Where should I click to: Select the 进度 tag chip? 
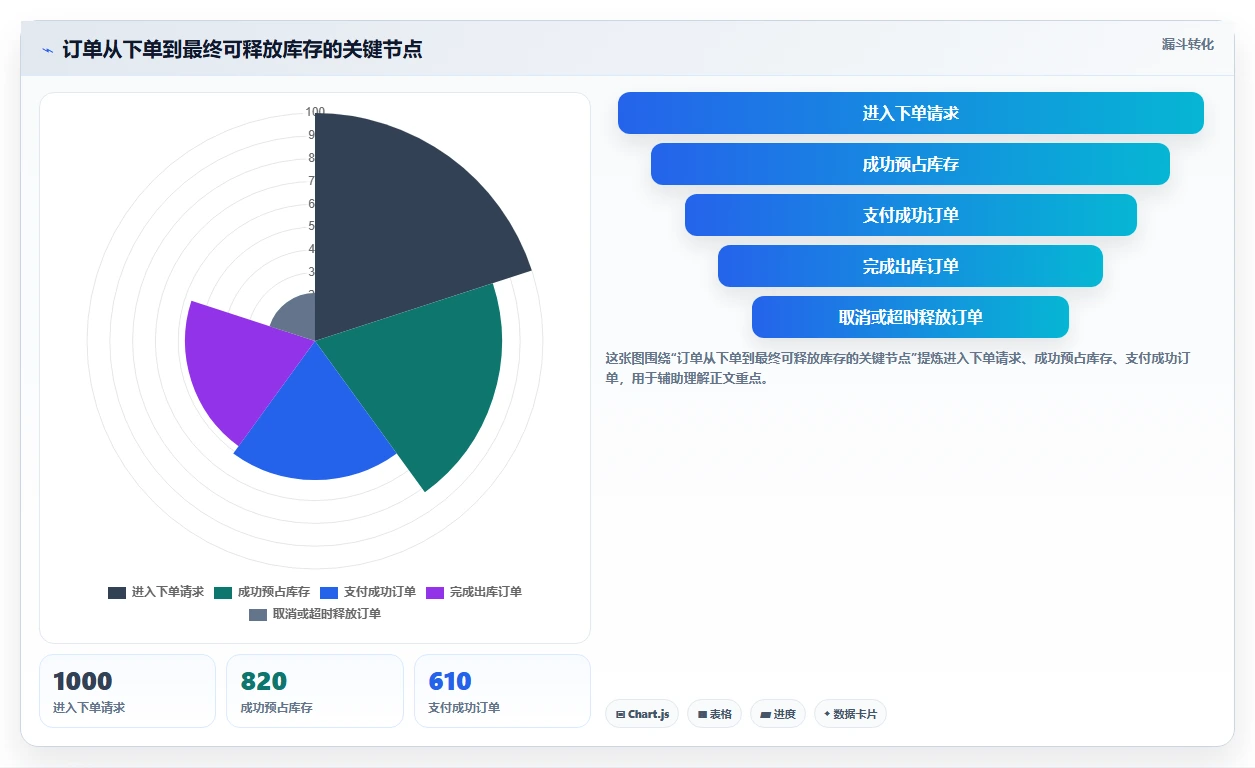778,714
